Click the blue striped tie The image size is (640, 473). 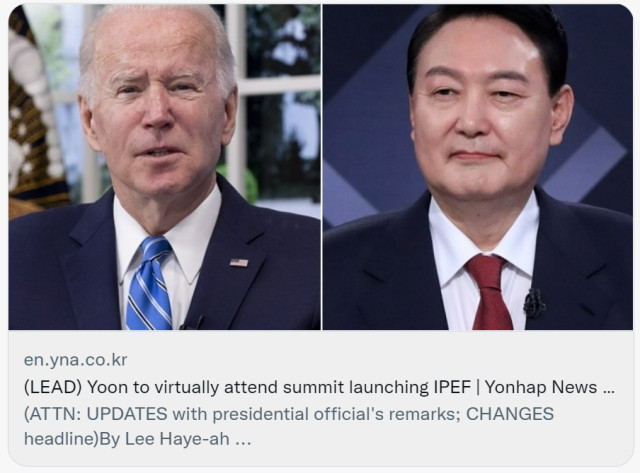point(149,283)
